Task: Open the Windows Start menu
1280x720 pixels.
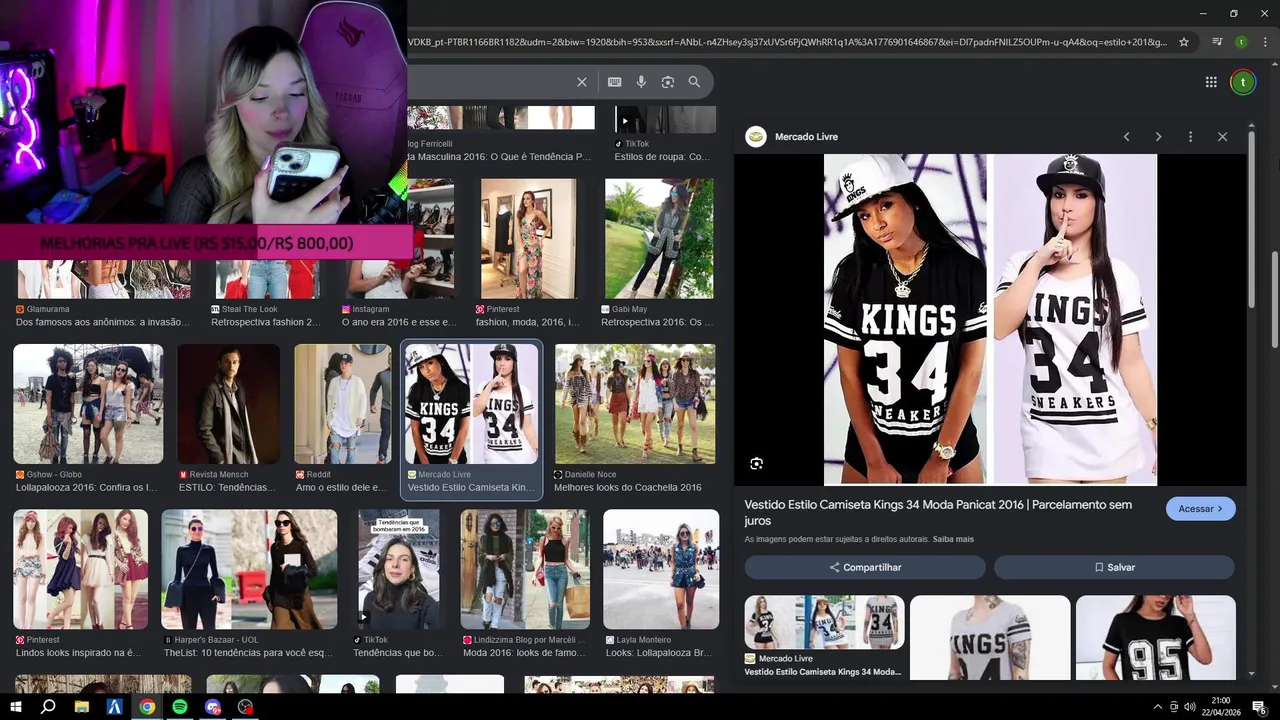Action: click(x=14, y=707)
